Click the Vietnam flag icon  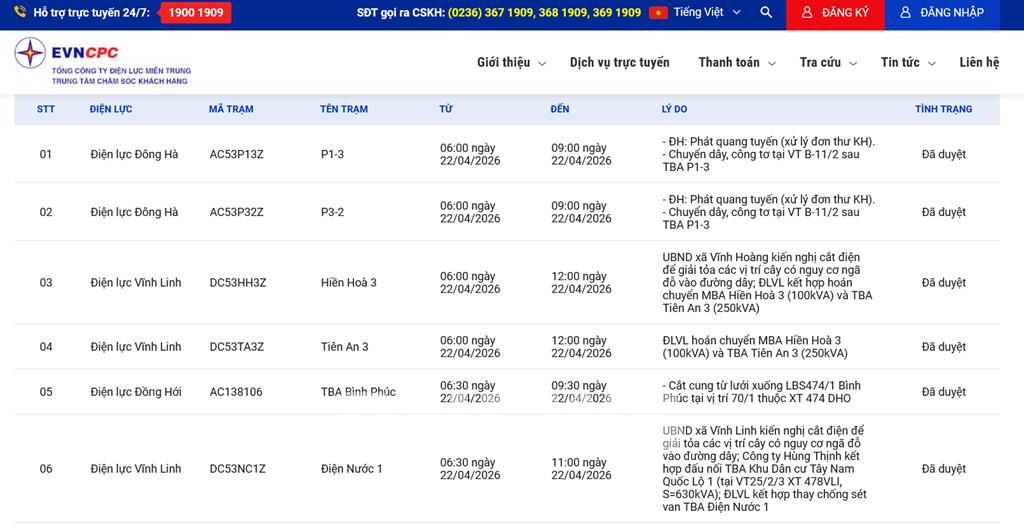658,13
